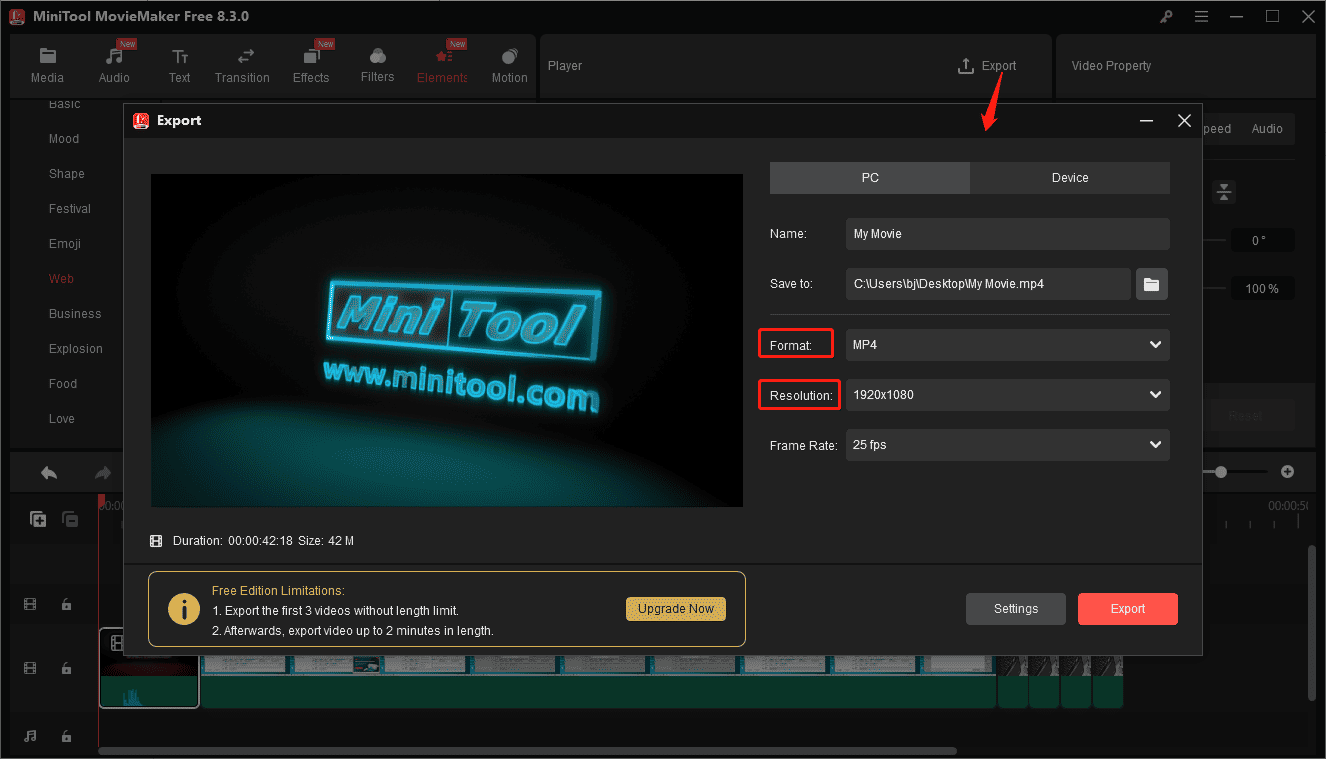The width and height of the screenshot is (1326, 759).
Task: Select the Festival elements category
Action: (x=70, y=209)
